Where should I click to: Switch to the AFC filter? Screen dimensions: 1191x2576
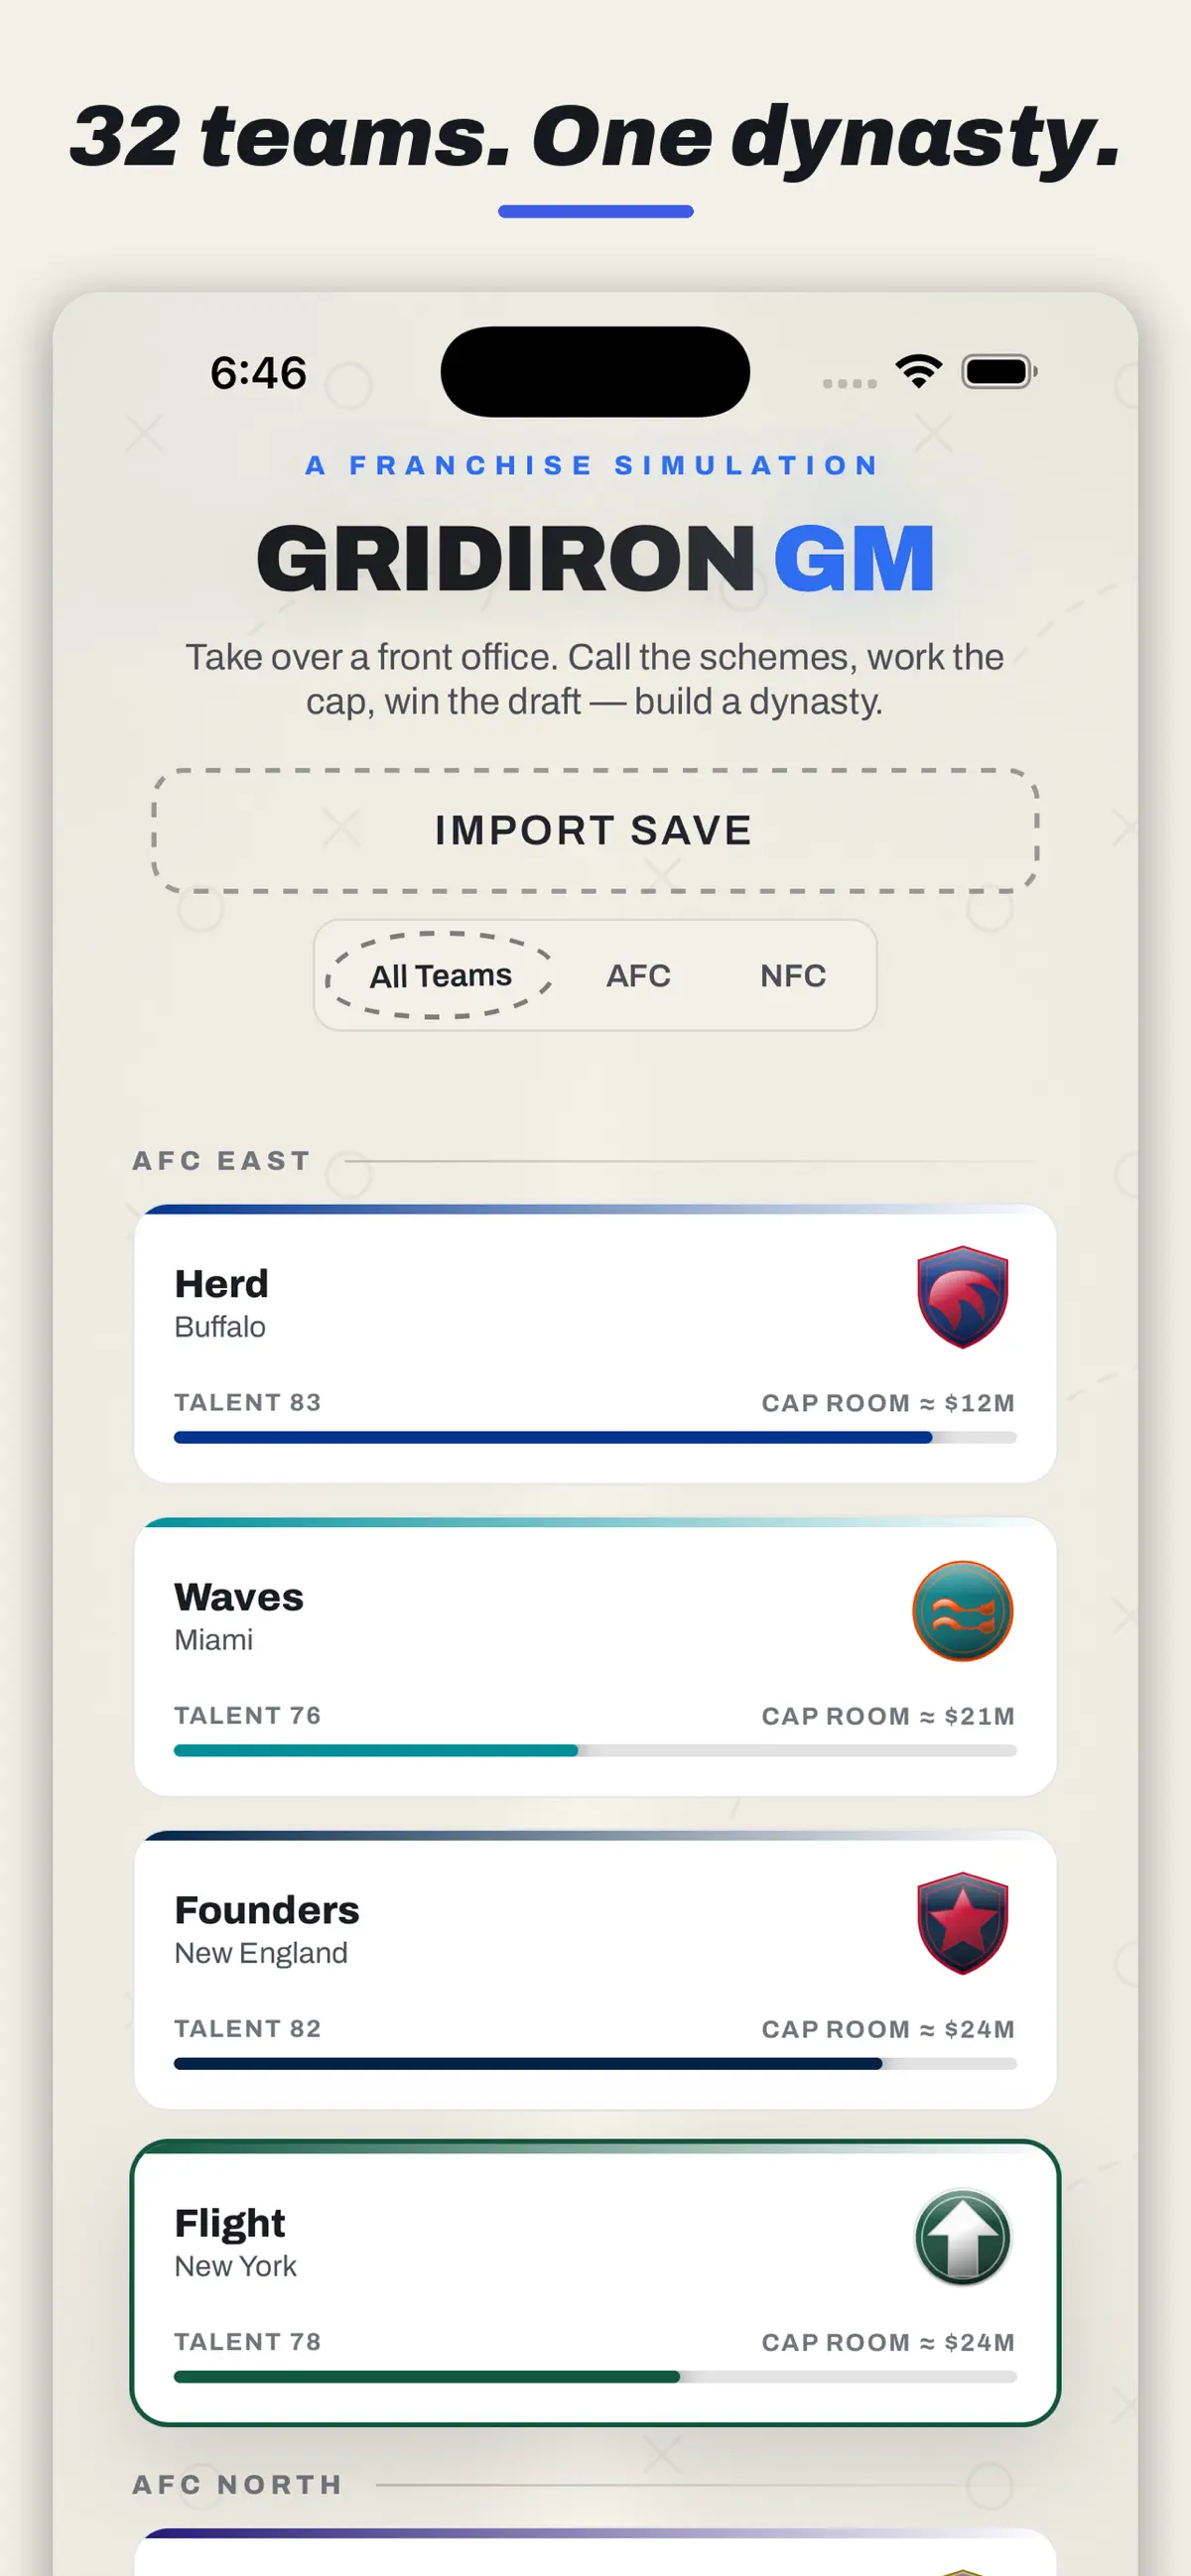click(x=638, y=975)
